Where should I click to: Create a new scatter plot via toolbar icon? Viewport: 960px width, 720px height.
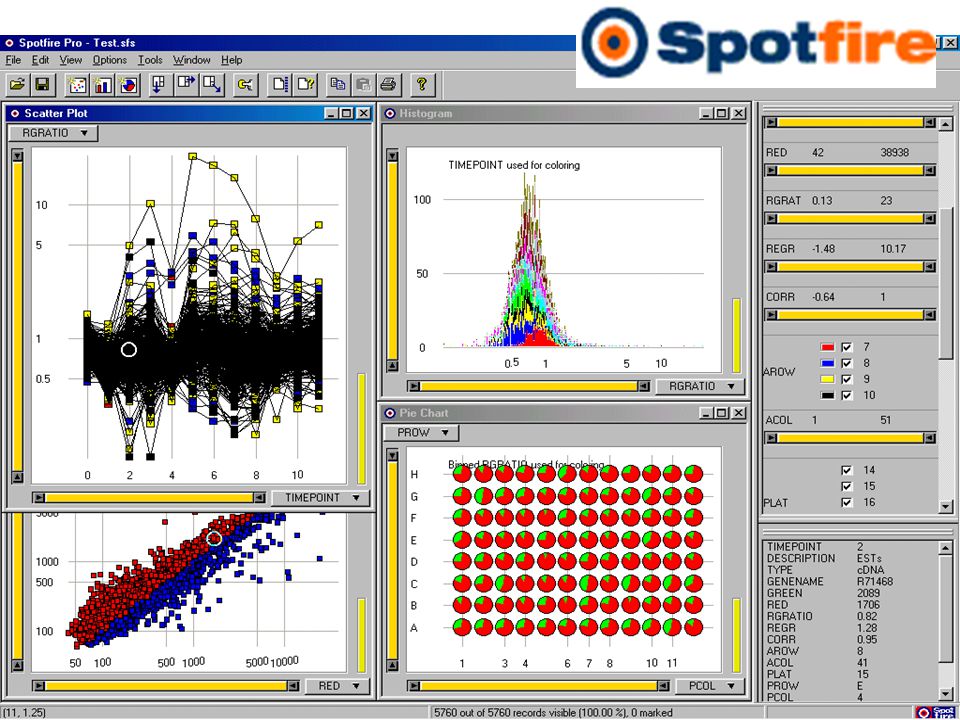click(x=77, y=84)
